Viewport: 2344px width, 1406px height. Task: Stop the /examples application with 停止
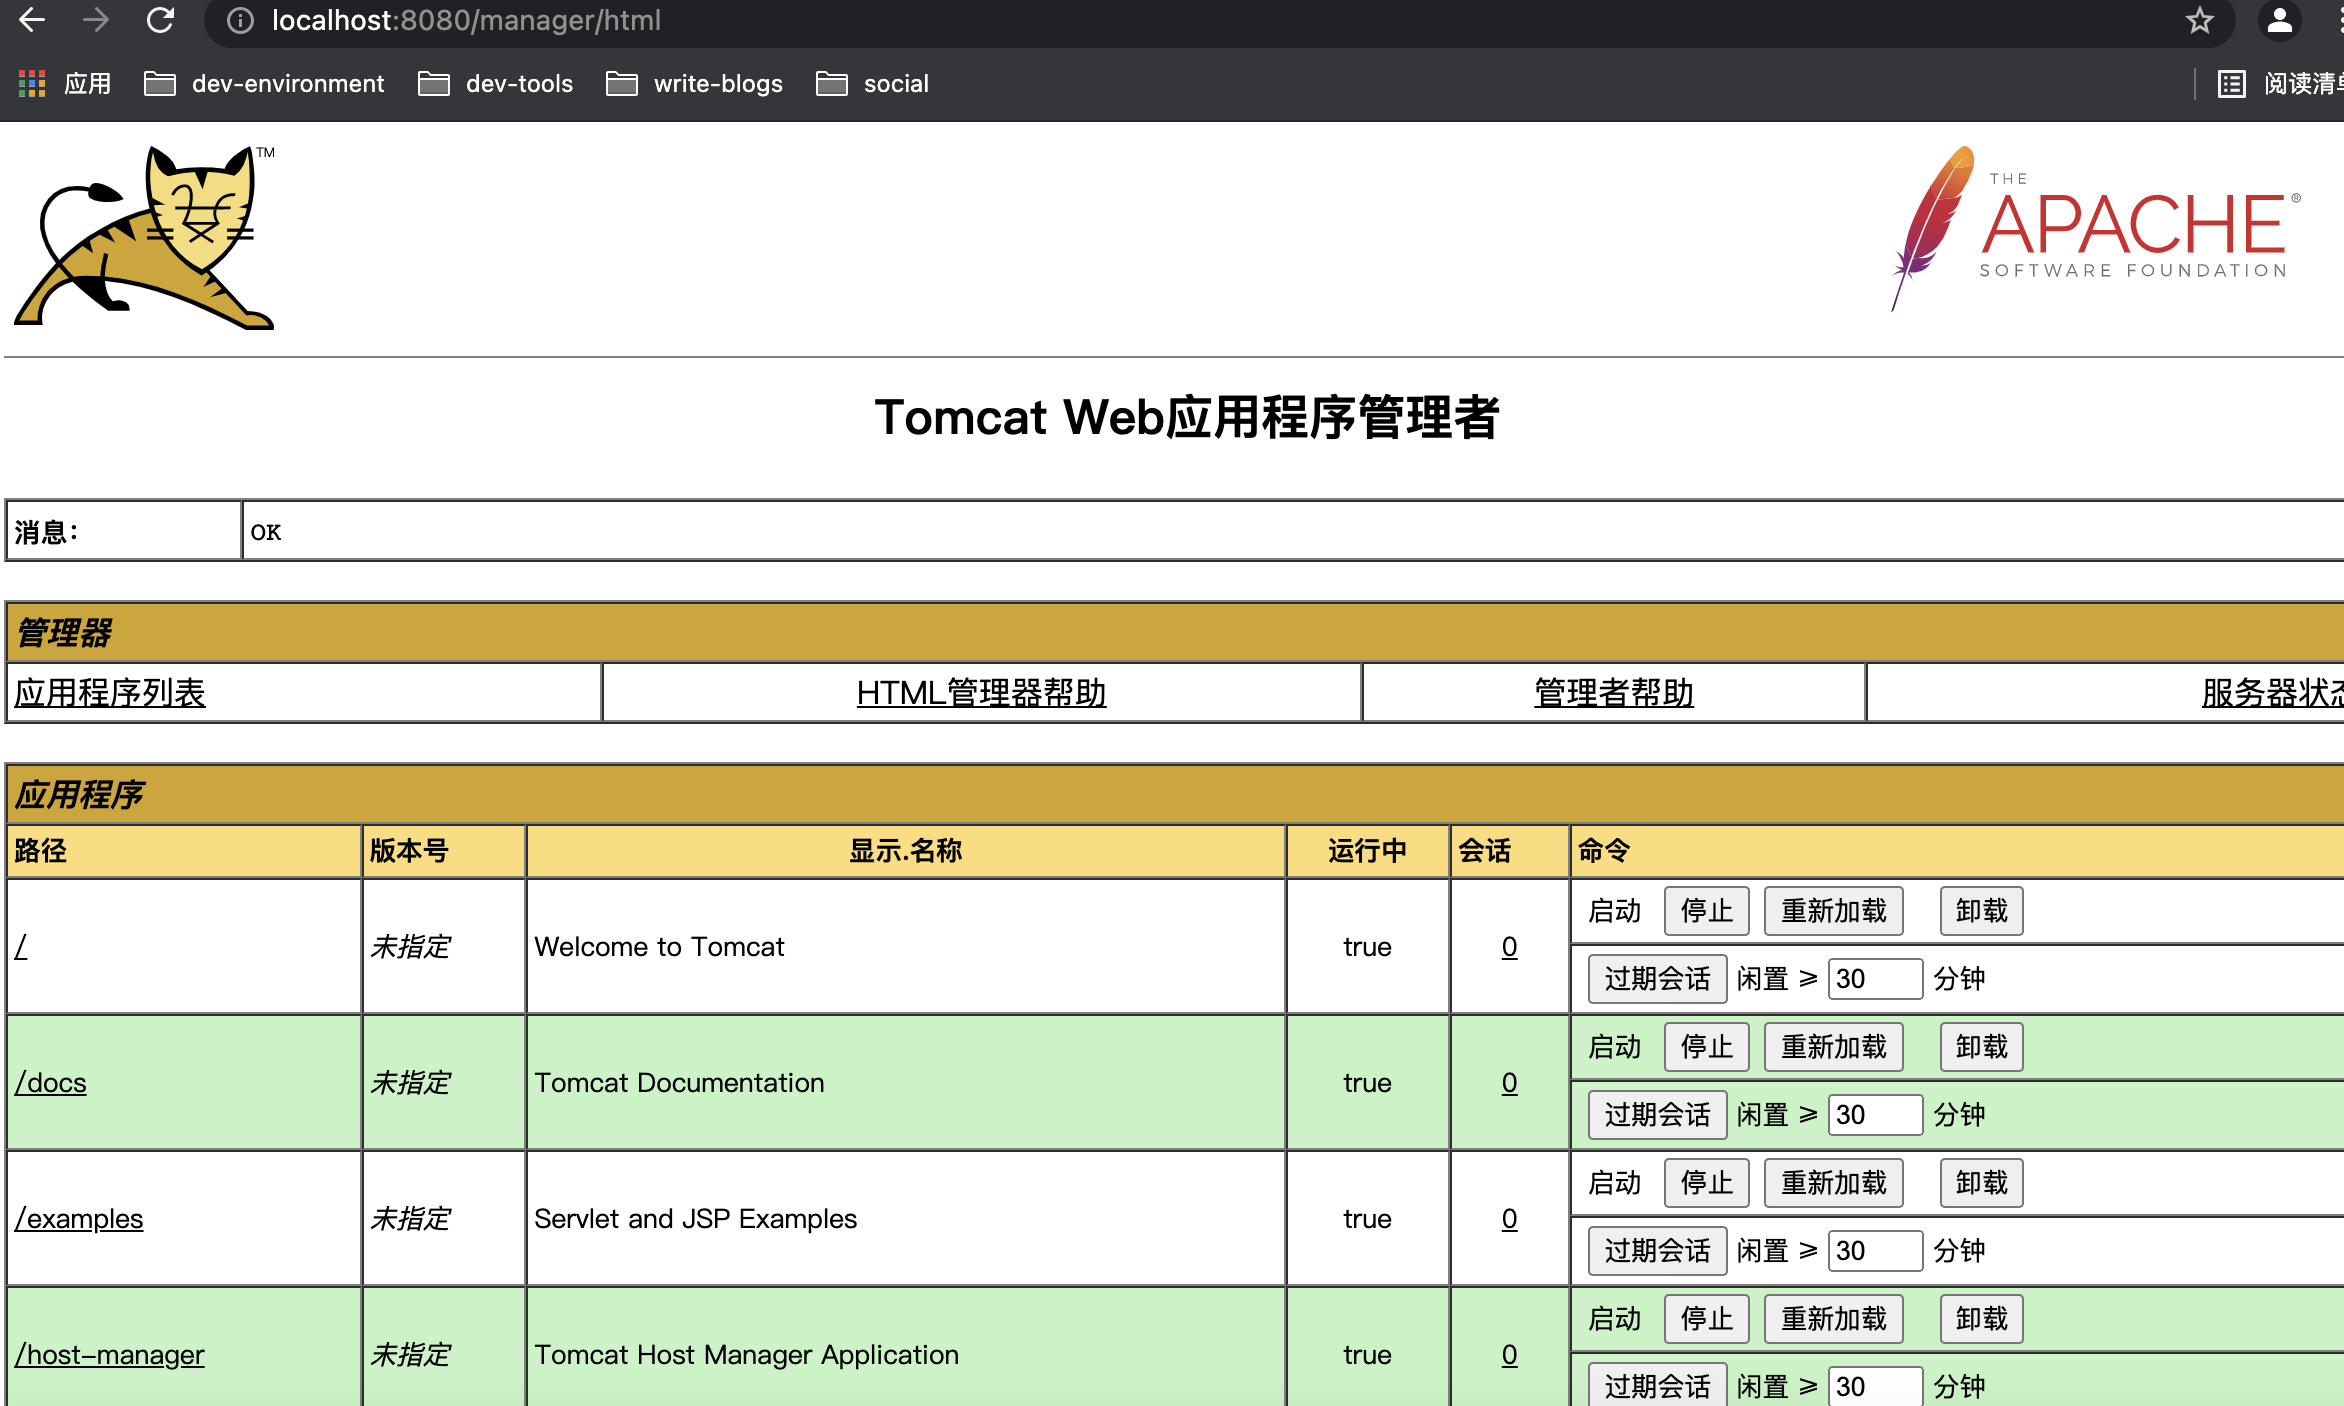(x=1706, y=1183)
